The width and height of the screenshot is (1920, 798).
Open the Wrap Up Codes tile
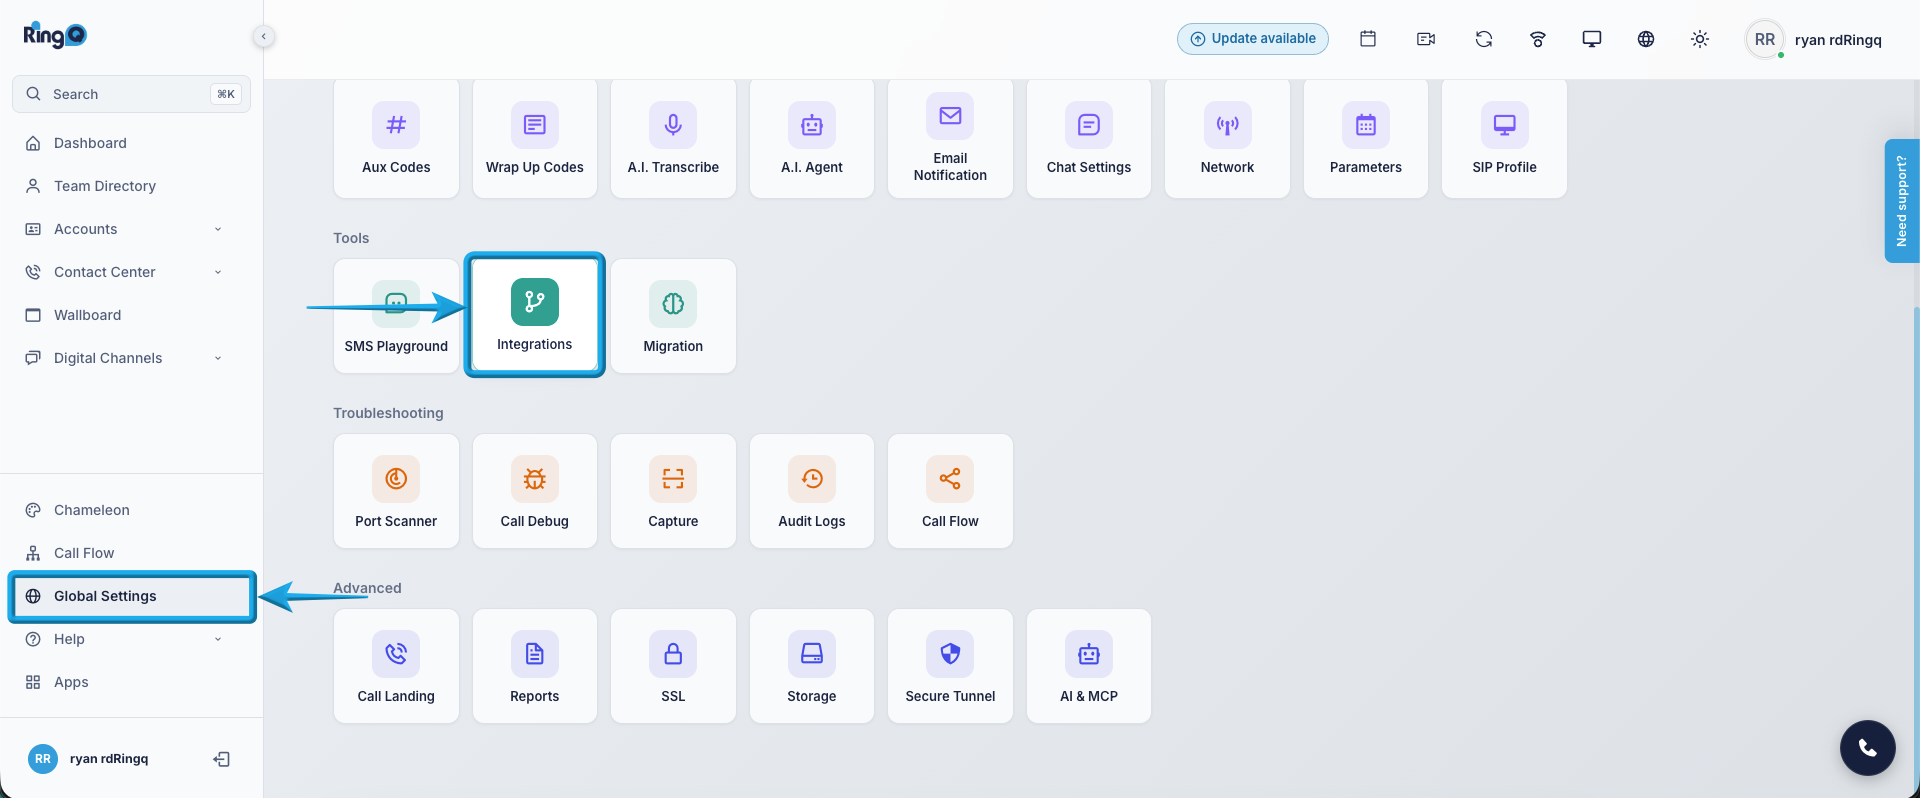(x=535, y=139)
